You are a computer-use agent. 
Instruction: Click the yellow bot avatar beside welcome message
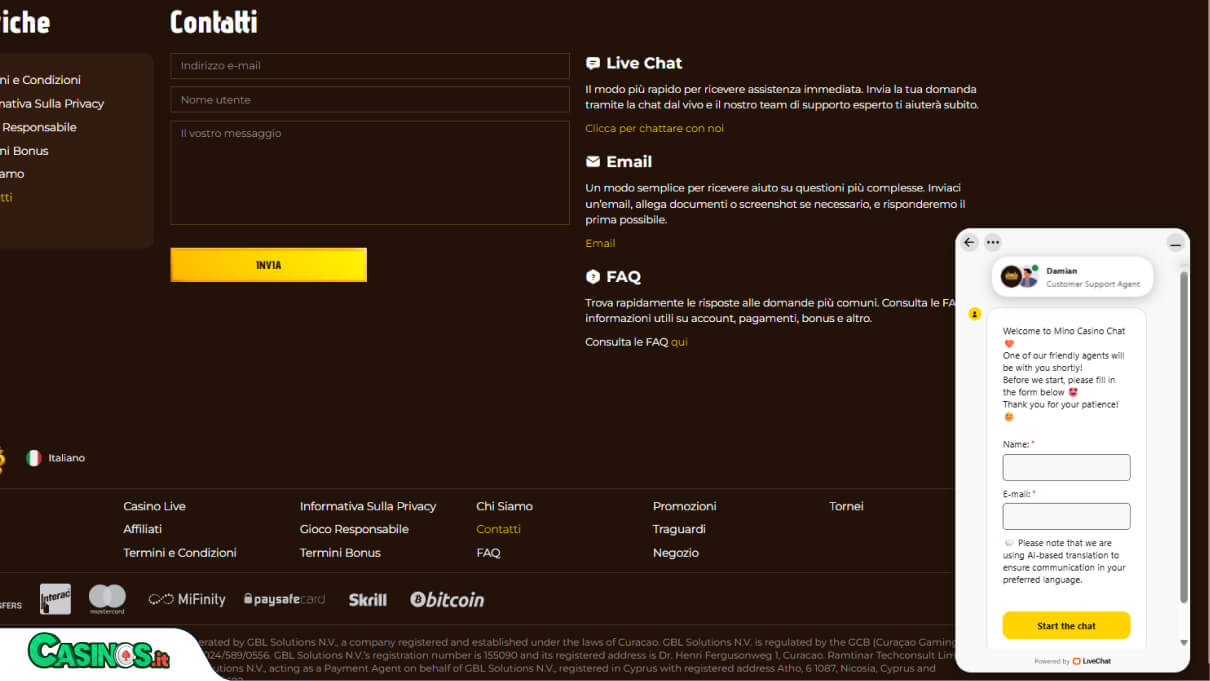[975, 314]
